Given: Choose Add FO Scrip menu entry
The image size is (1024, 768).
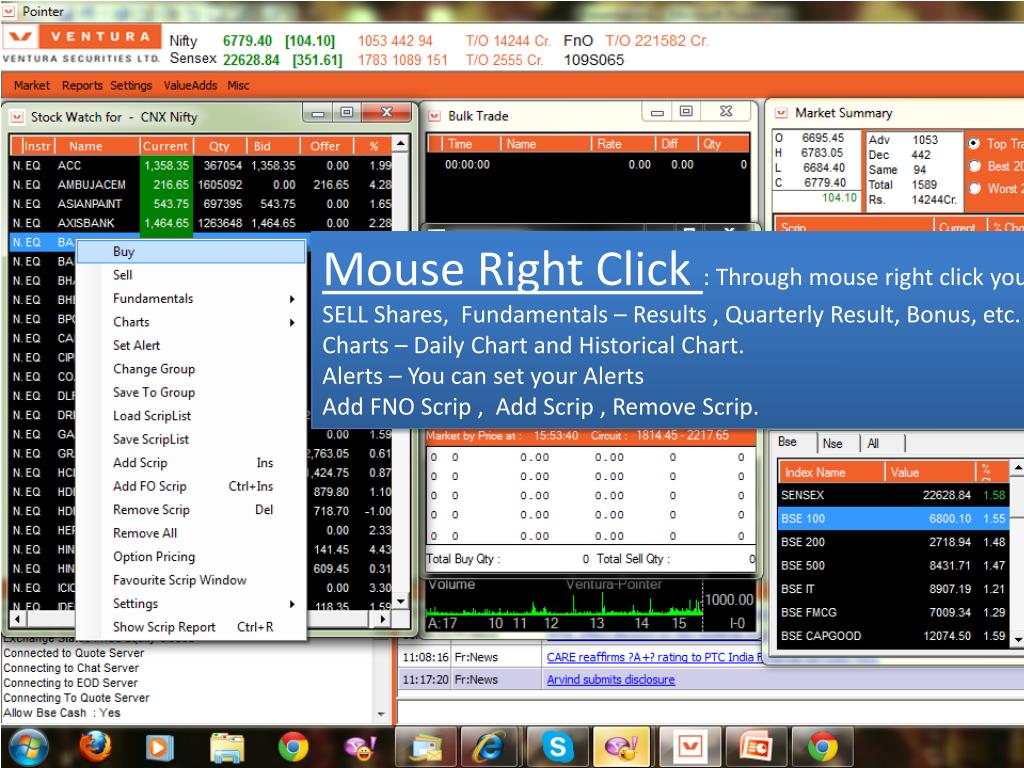Looking at the screenshot, I should 191,487.
